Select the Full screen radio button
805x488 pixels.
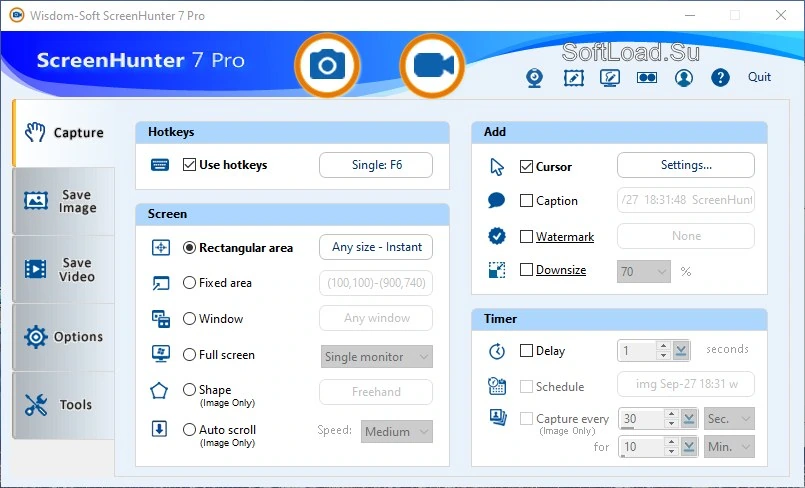pos(189,355)
